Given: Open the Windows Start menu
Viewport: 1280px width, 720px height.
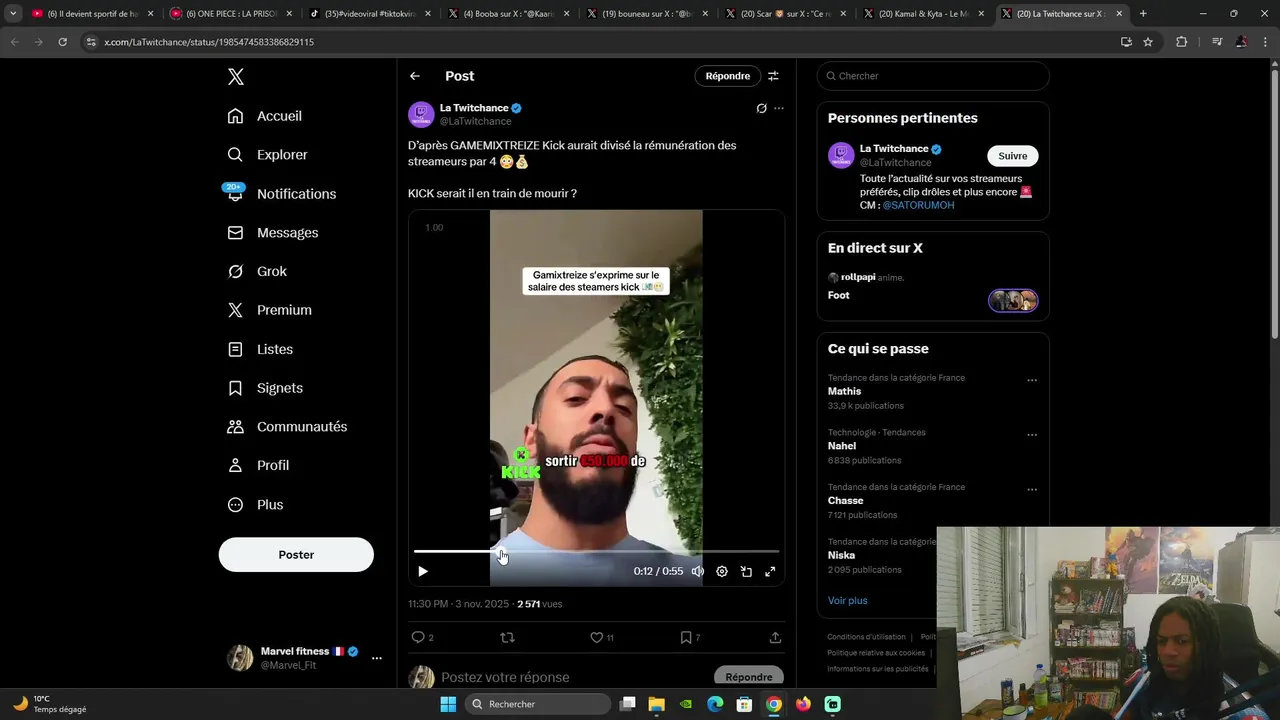Looking at the screenshot, I should [448, 704].
